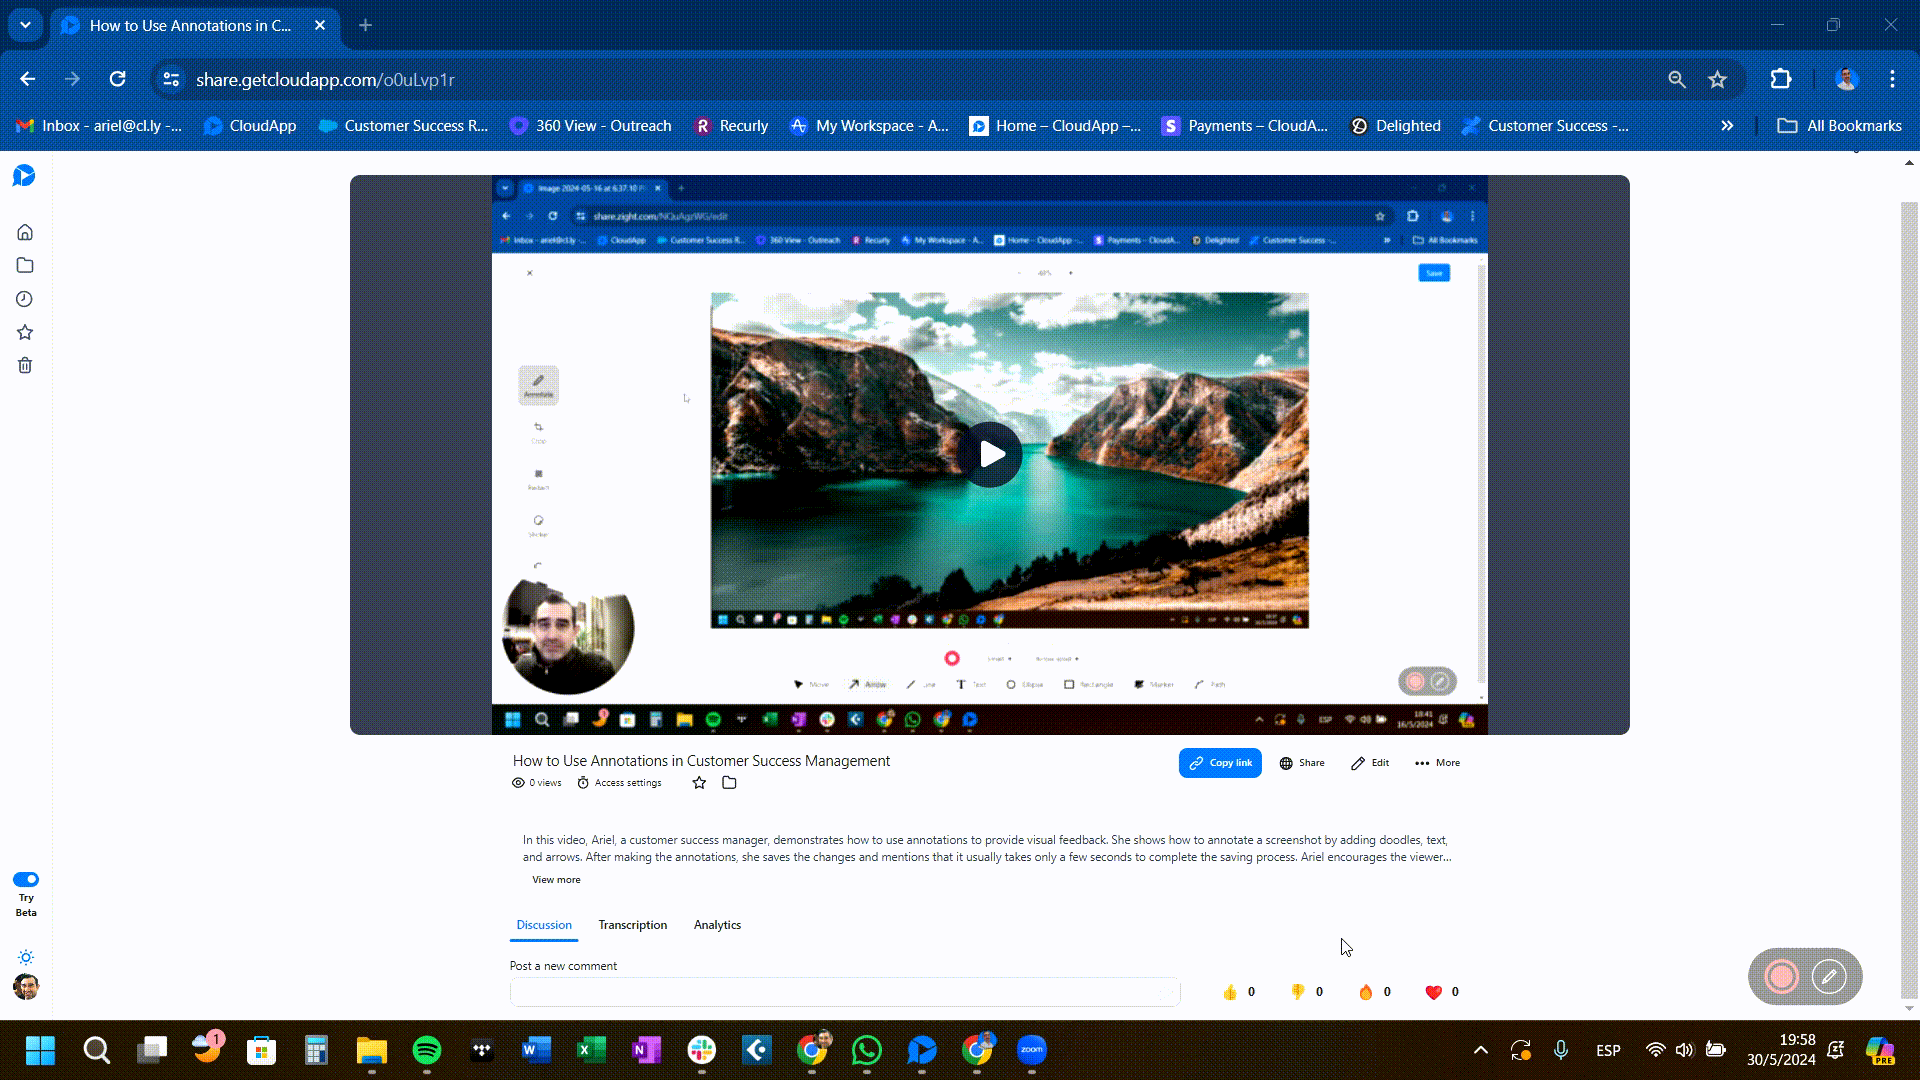
Task: Open Zoom from taskbar
Action: (1032, 1050)
